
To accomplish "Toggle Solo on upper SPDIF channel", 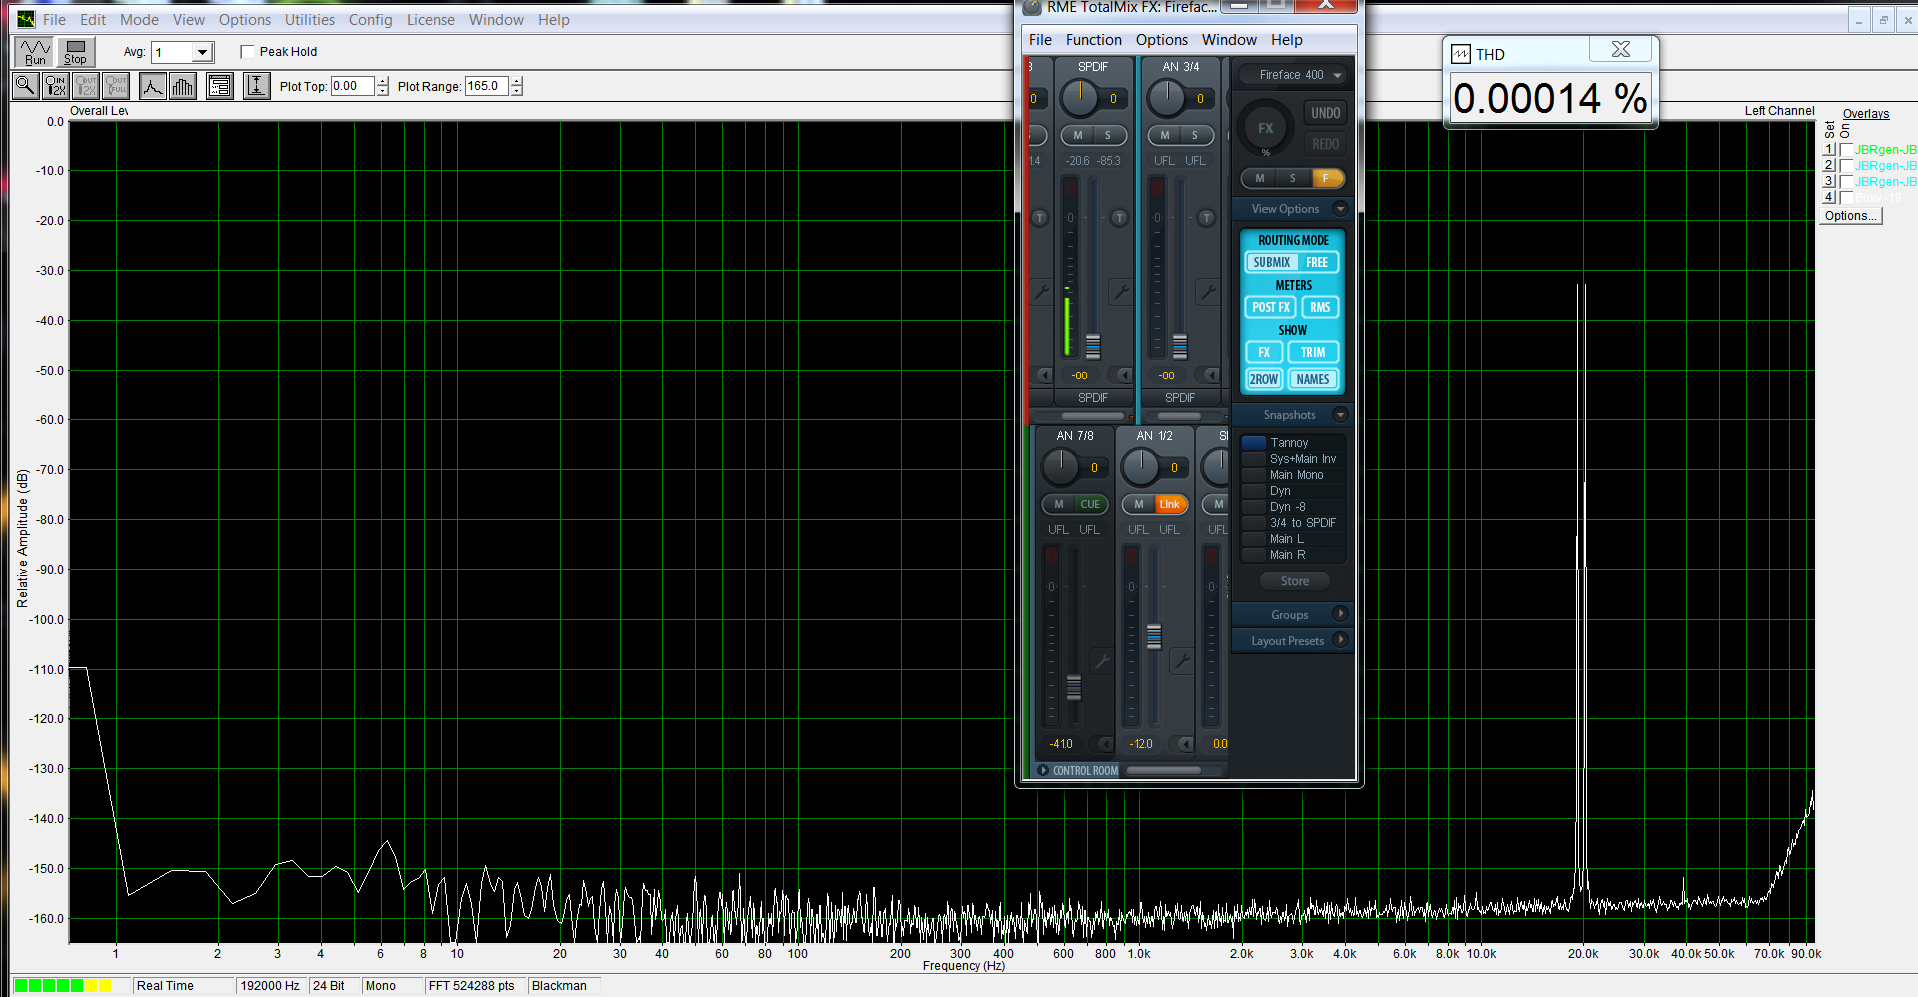I will coord(1108,135).
